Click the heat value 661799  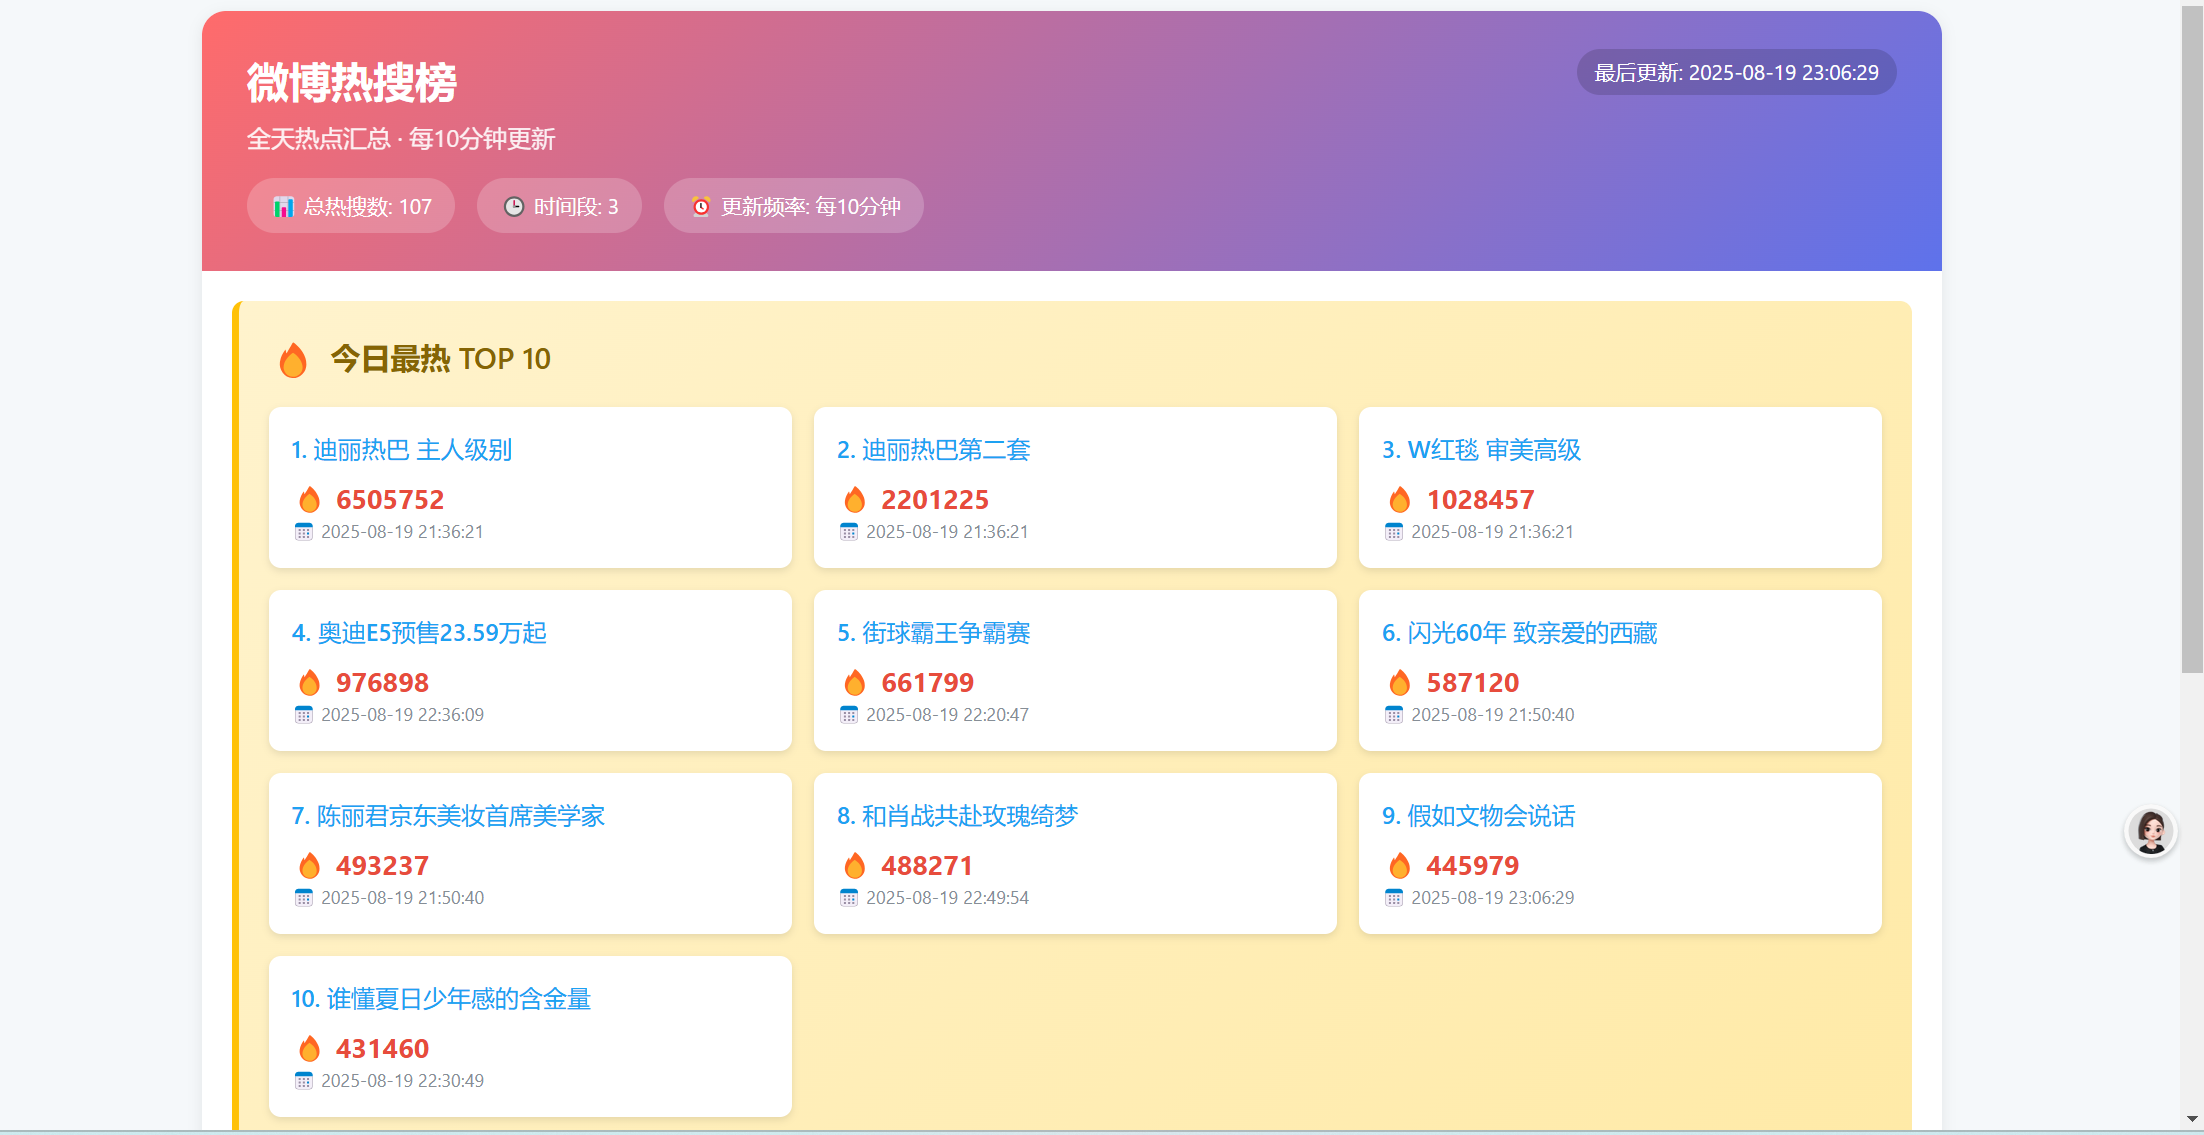pyautogui.click(x=927, y=683)
